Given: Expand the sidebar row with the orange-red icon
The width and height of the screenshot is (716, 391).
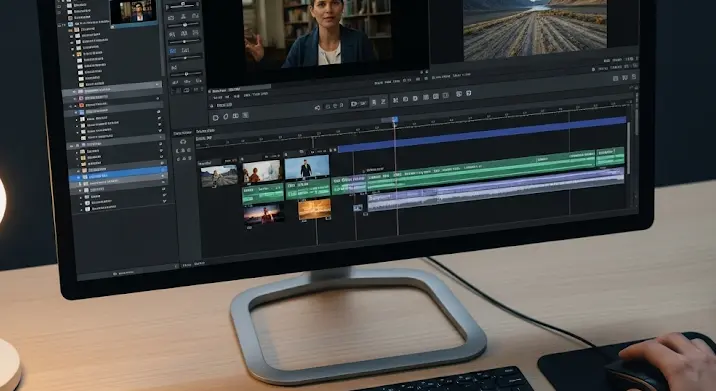Looking at the screenshot, I should pos(75,106).
